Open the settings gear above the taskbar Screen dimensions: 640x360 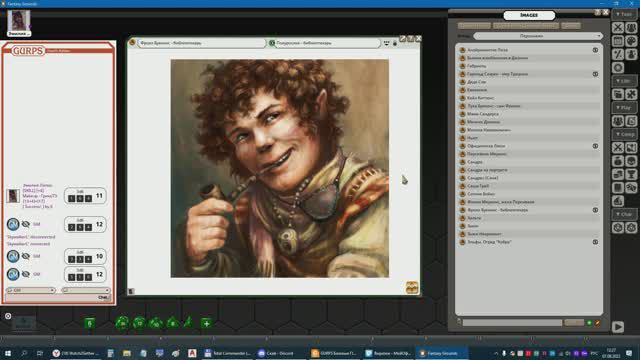tap(8, 316)
